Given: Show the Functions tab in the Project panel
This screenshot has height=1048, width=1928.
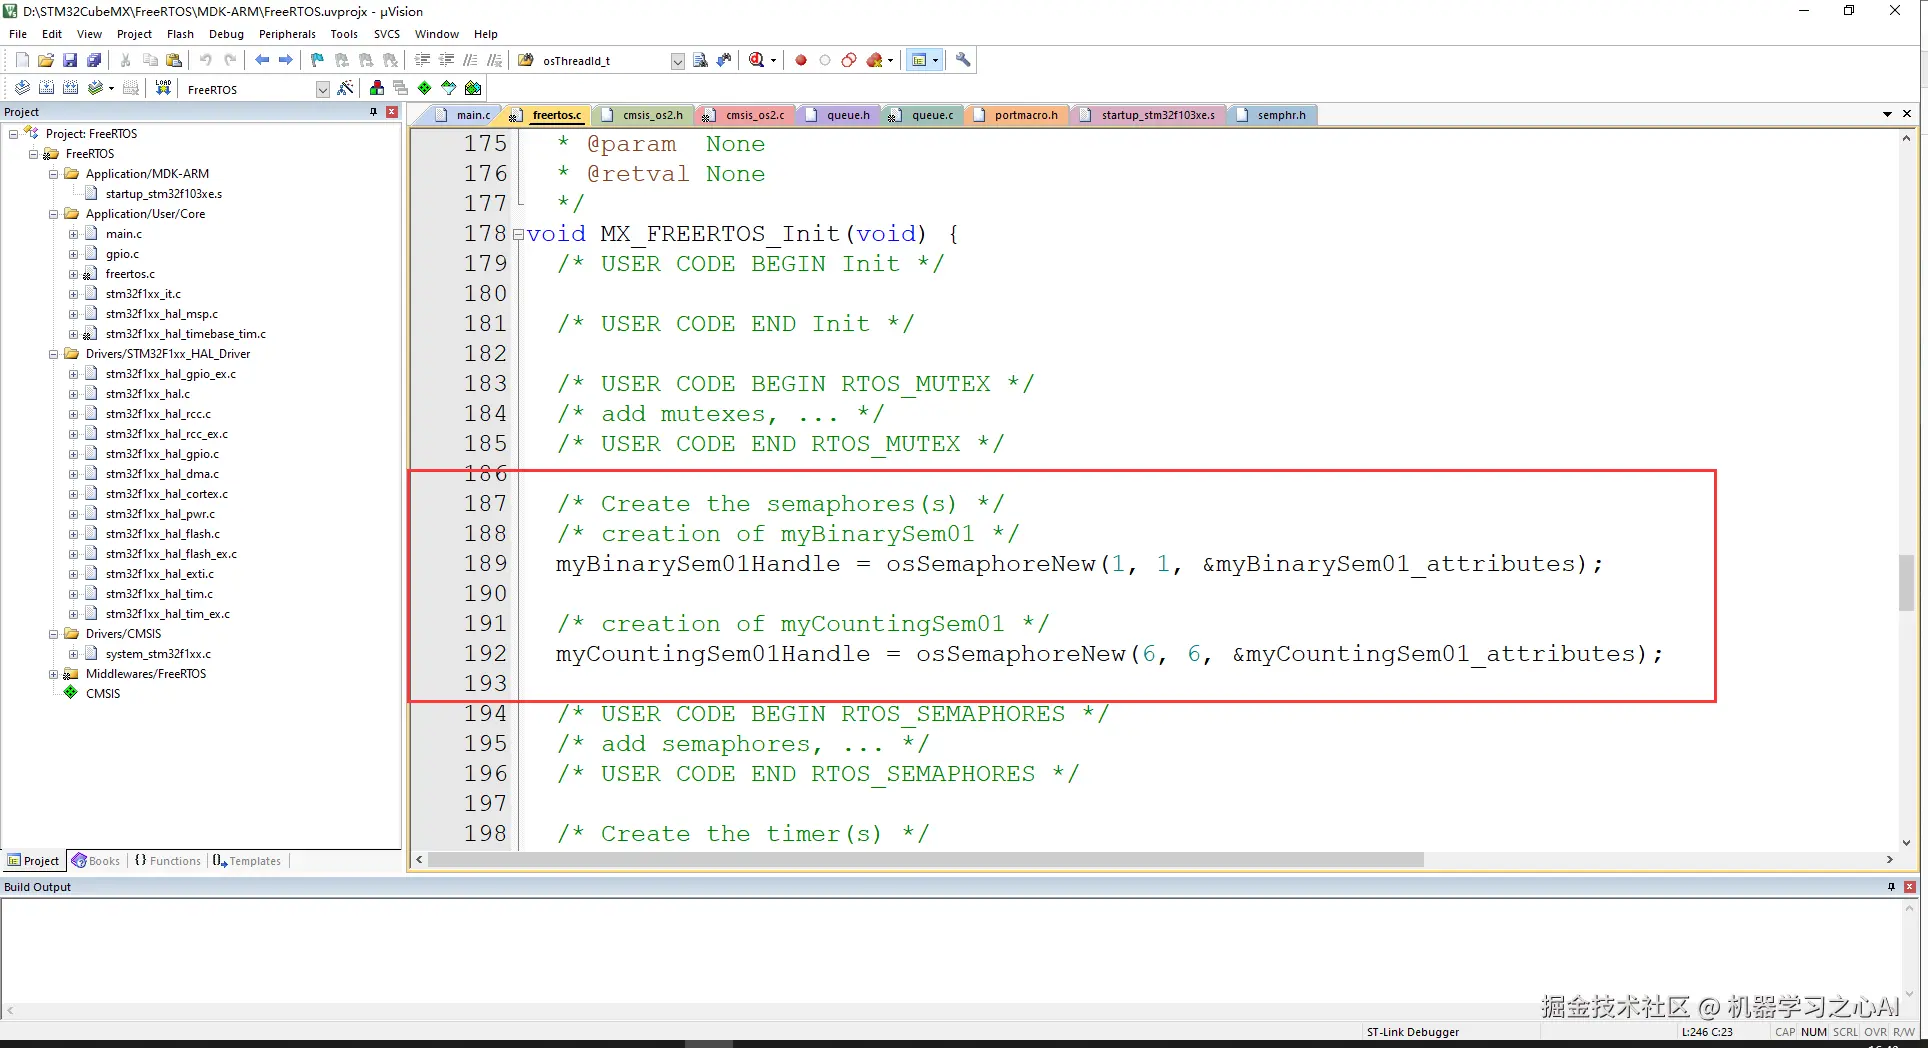Looking at the screenshot, I should [168, 861].
